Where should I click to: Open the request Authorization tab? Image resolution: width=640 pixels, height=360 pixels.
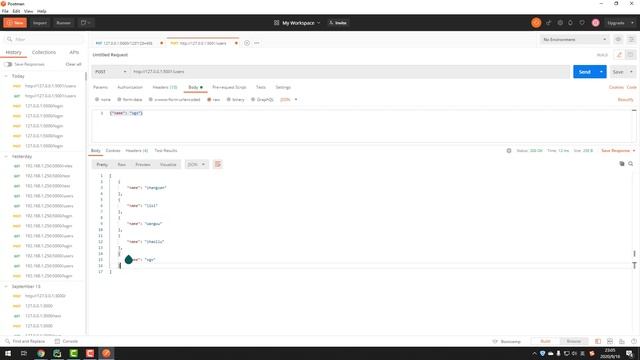tap(130, 87)
